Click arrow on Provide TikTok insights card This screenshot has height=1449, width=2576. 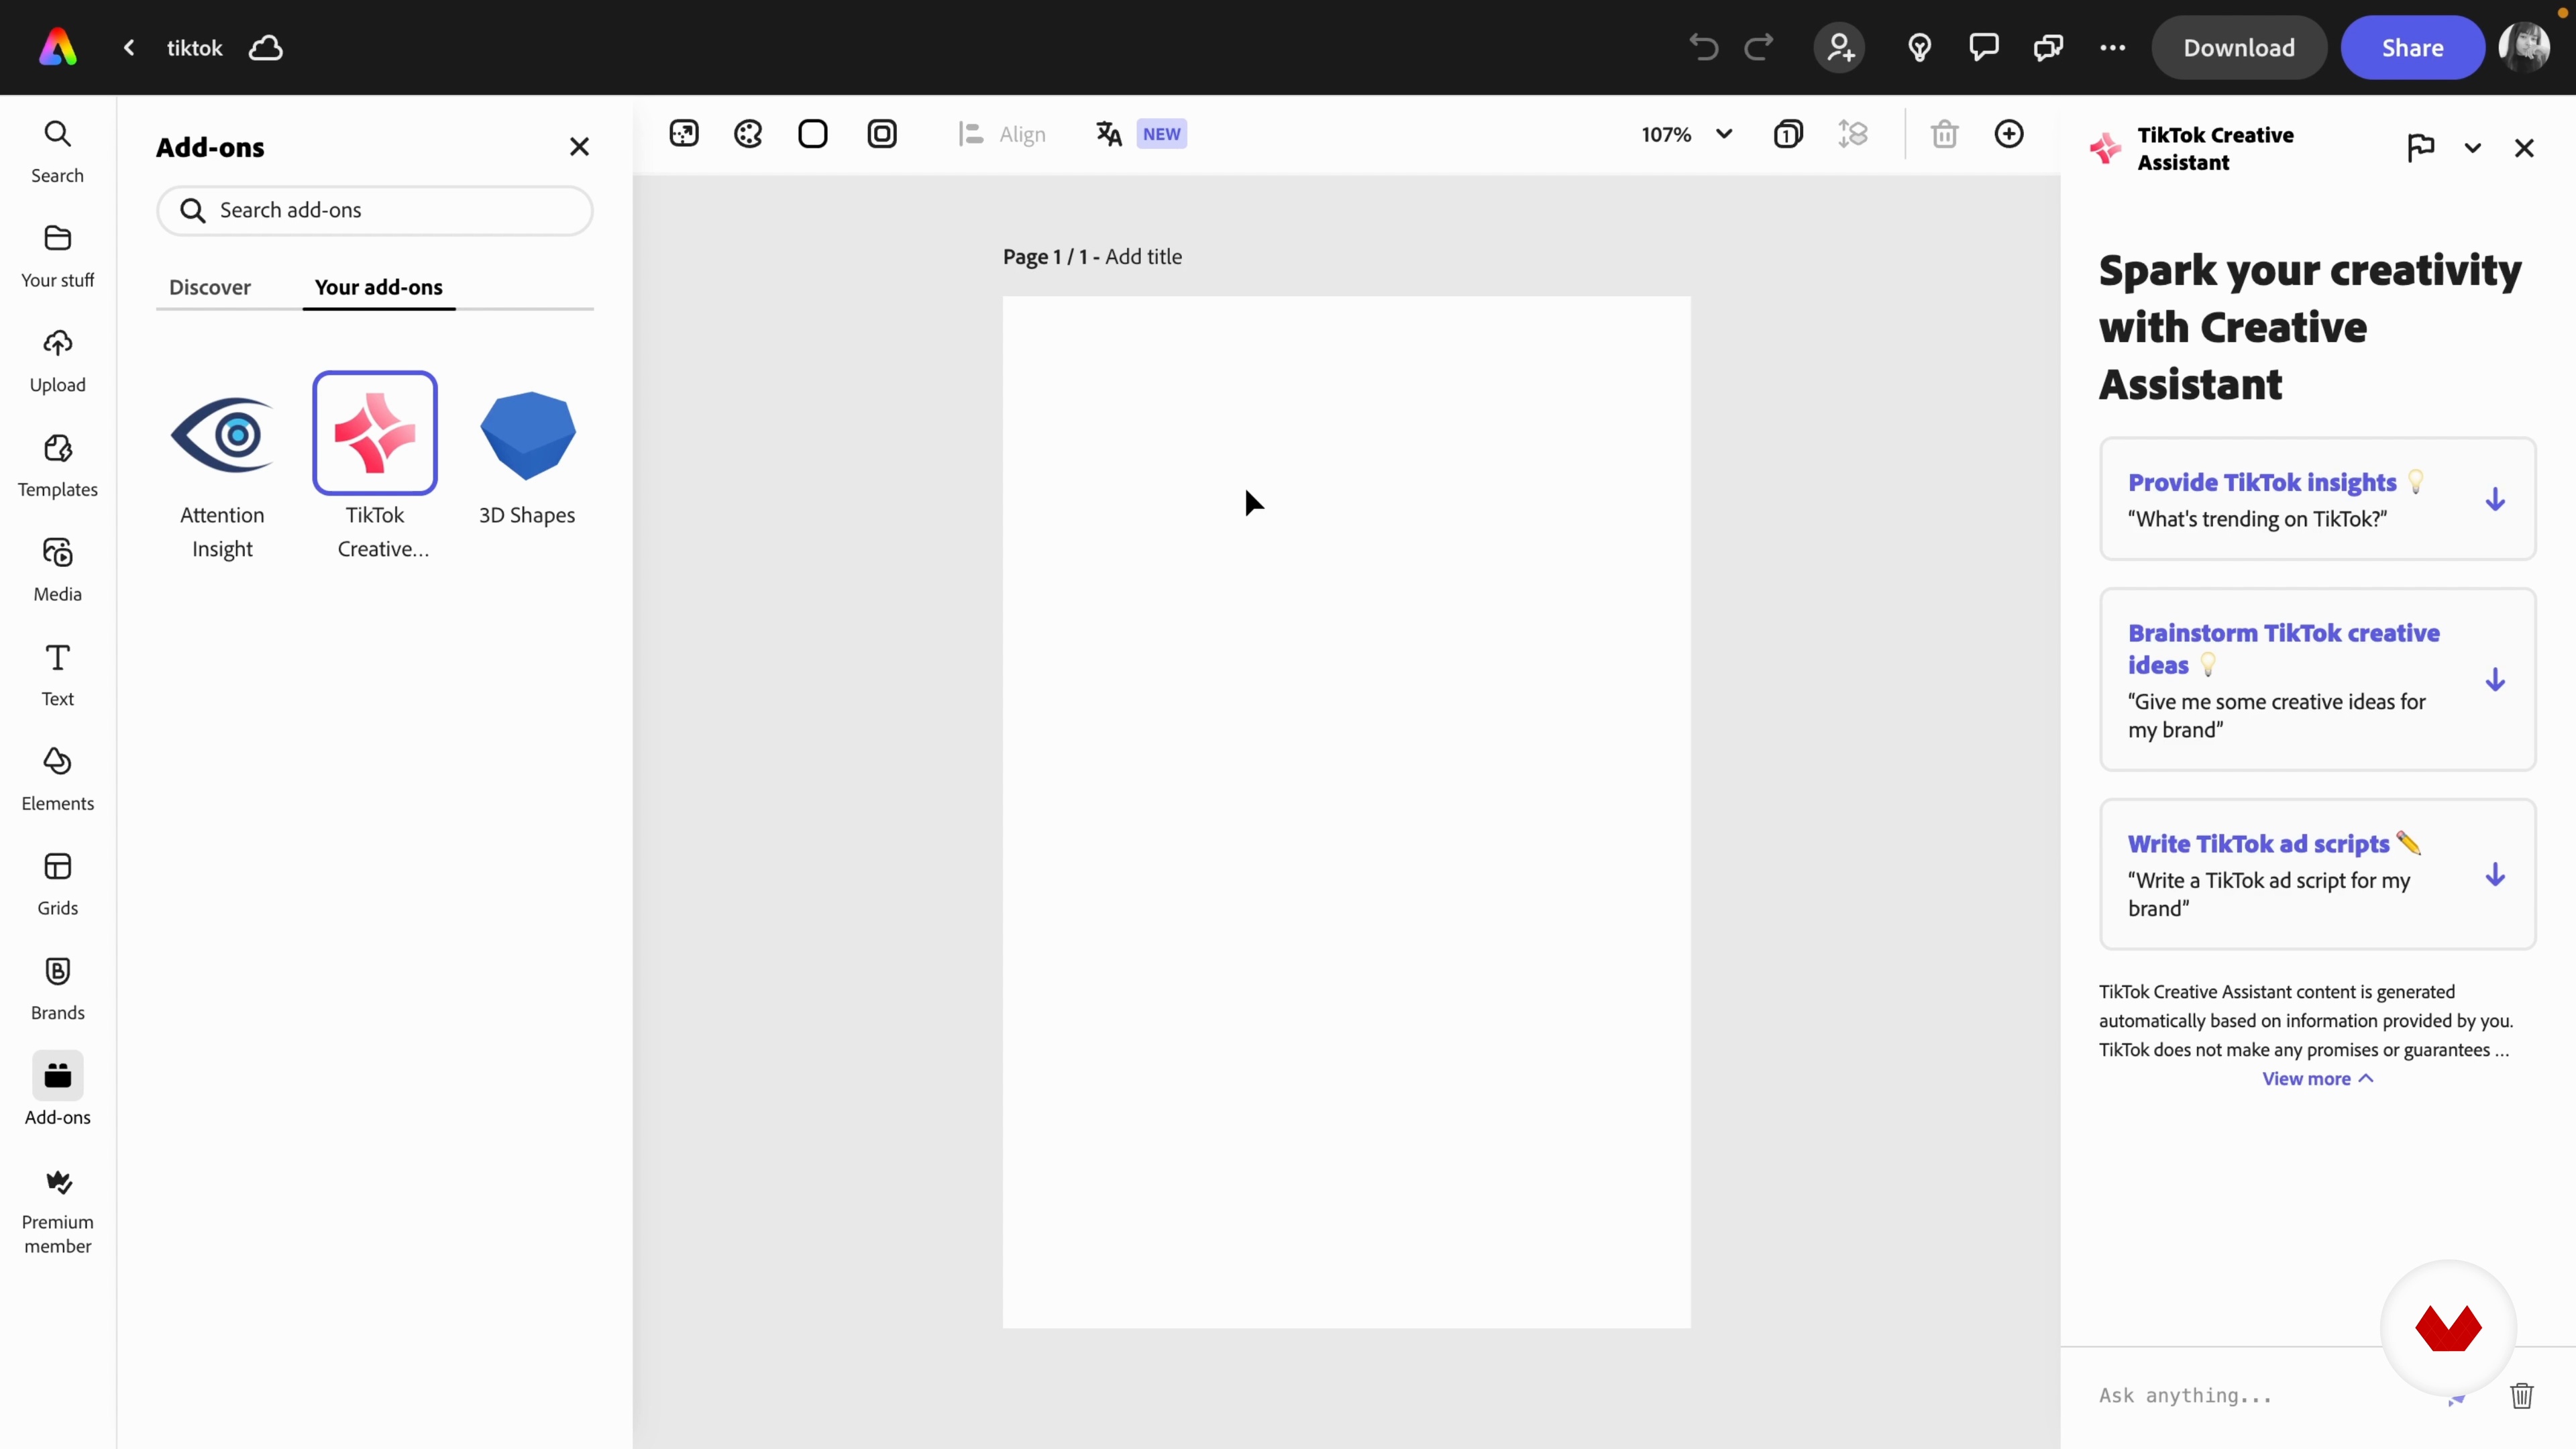click(x=2495, y=499)
